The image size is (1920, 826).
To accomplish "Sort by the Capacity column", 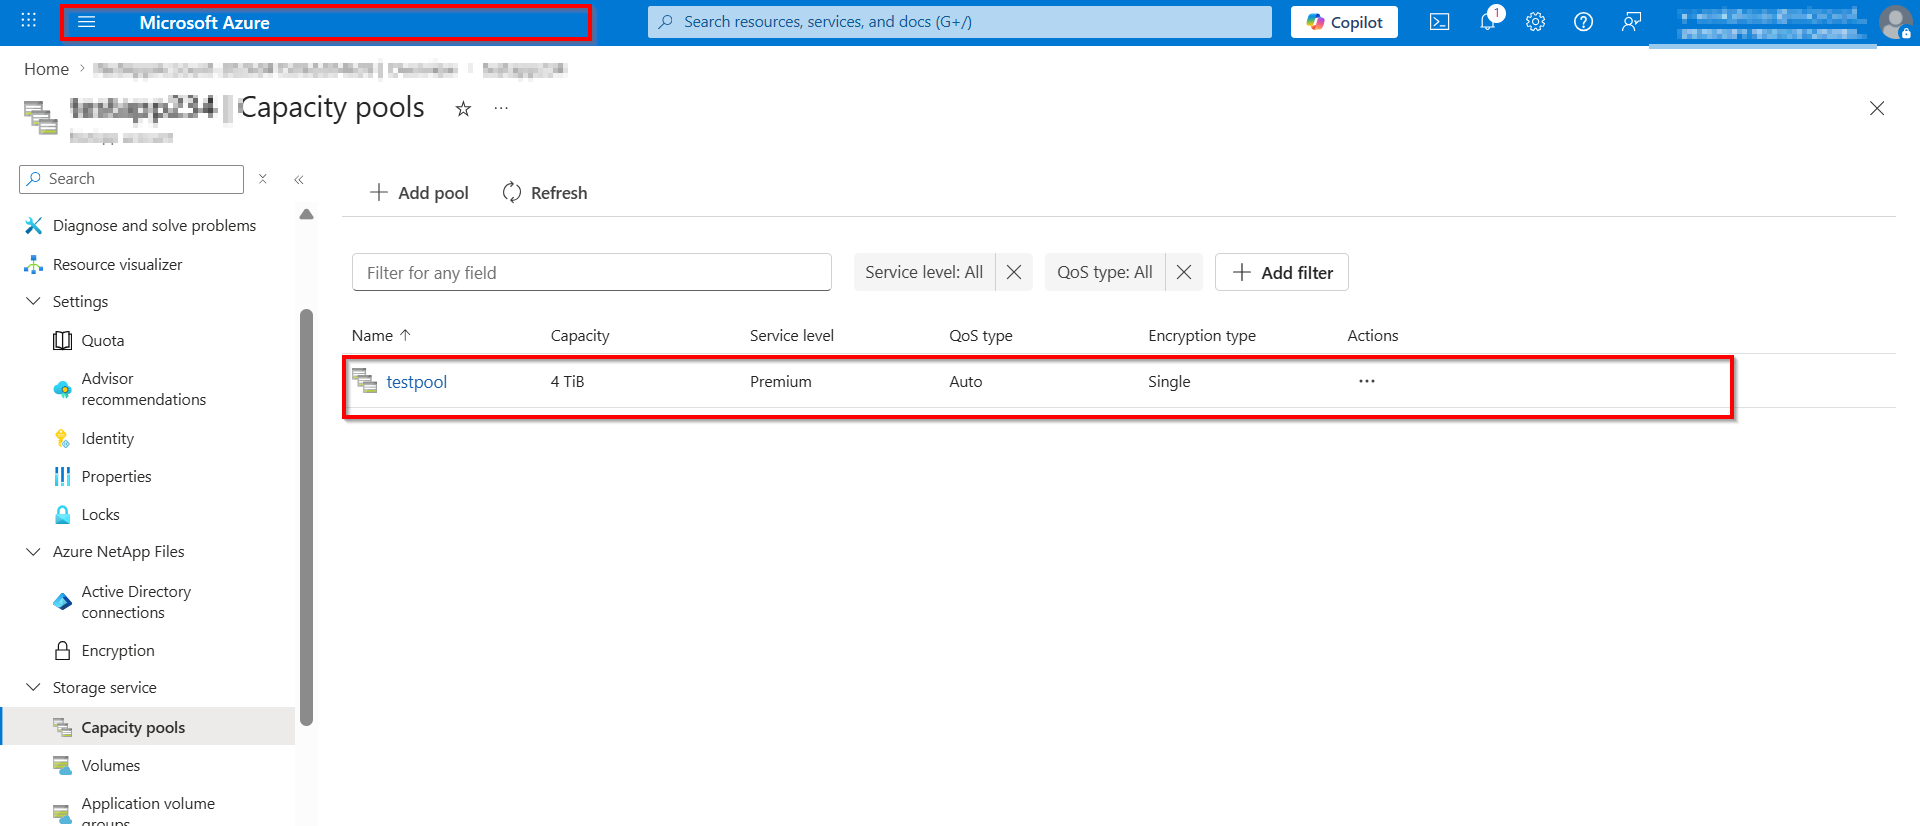I will (580, 336).
